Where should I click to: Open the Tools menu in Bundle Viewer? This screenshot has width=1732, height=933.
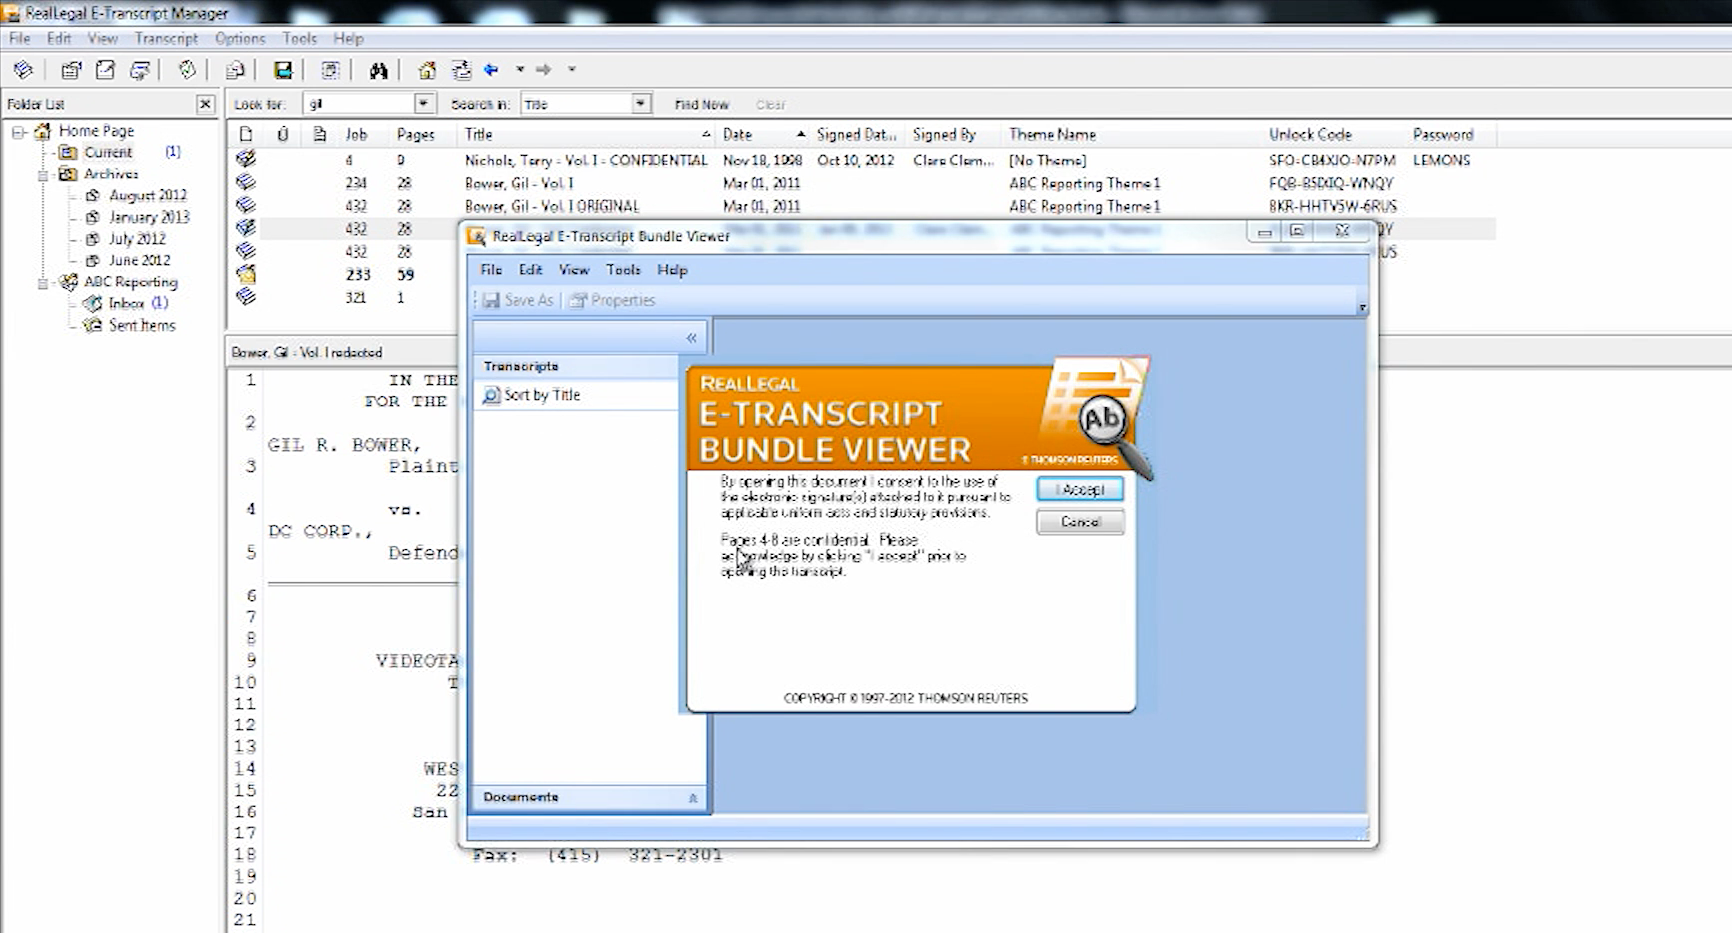tap(622, 270)
